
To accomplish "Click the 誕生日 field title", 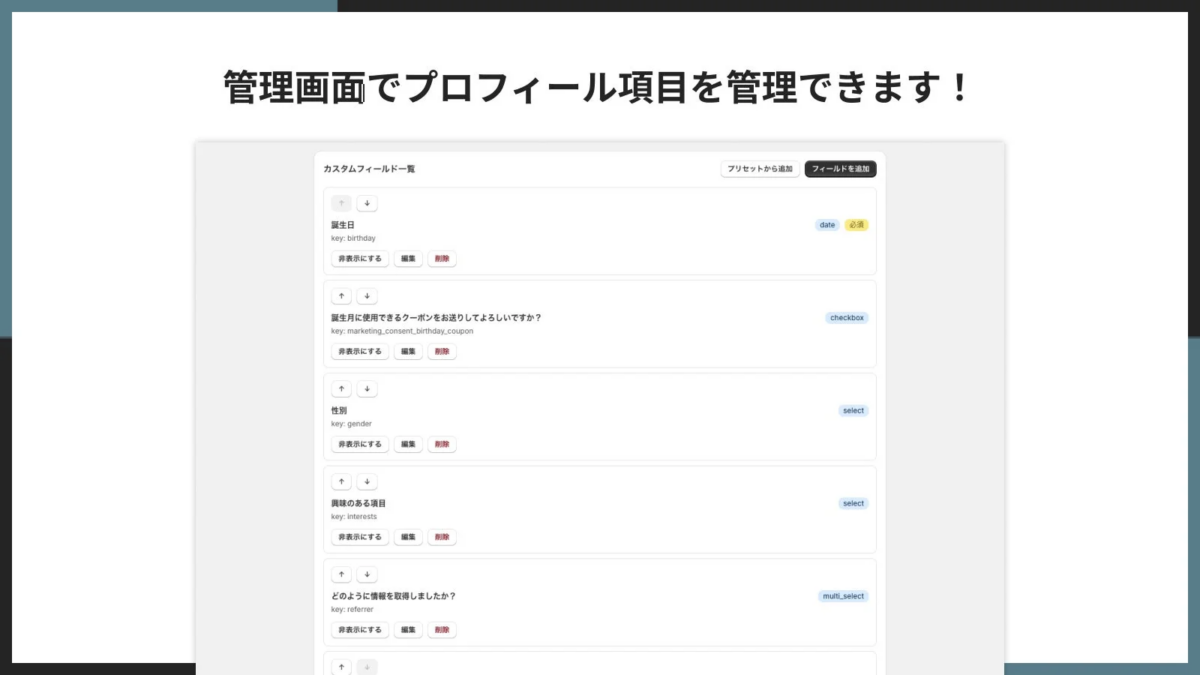I will click(x=343, y=225).
